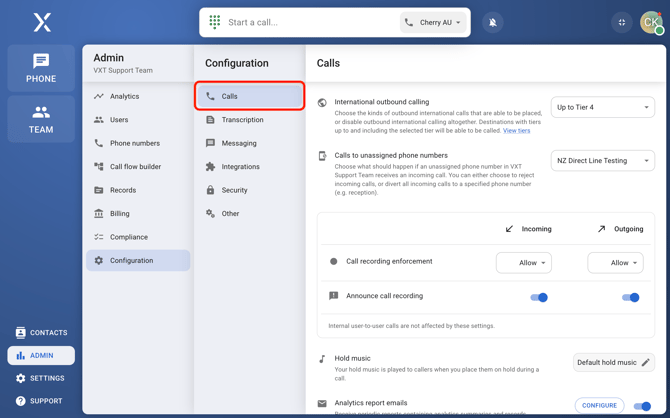The height and width of the screenshot is (418, 670).
Task: Click the Security padlock icon
Action: [210, 190]
